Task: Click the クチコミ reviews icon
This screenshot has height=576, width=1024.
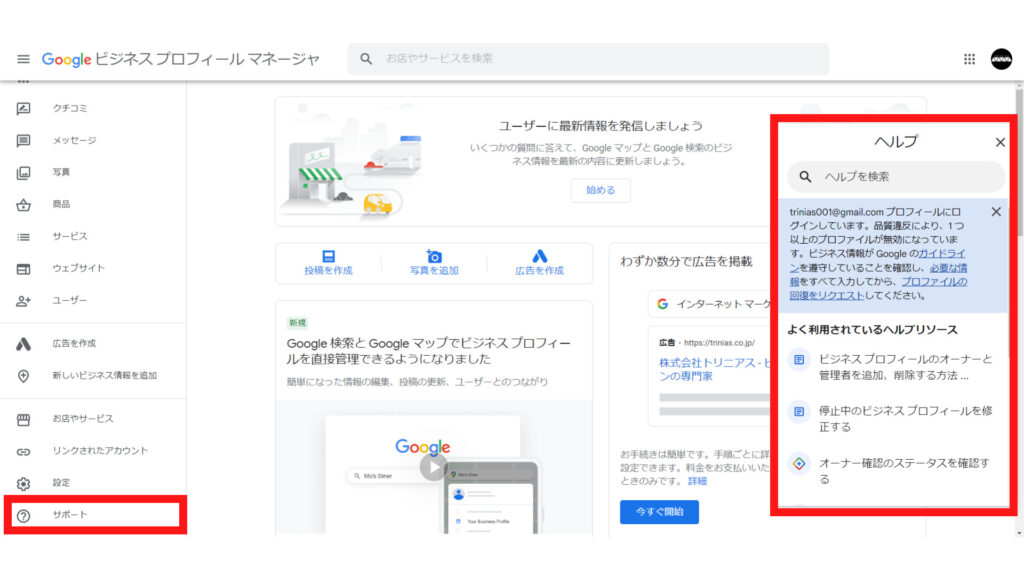Action: (24, 108)
